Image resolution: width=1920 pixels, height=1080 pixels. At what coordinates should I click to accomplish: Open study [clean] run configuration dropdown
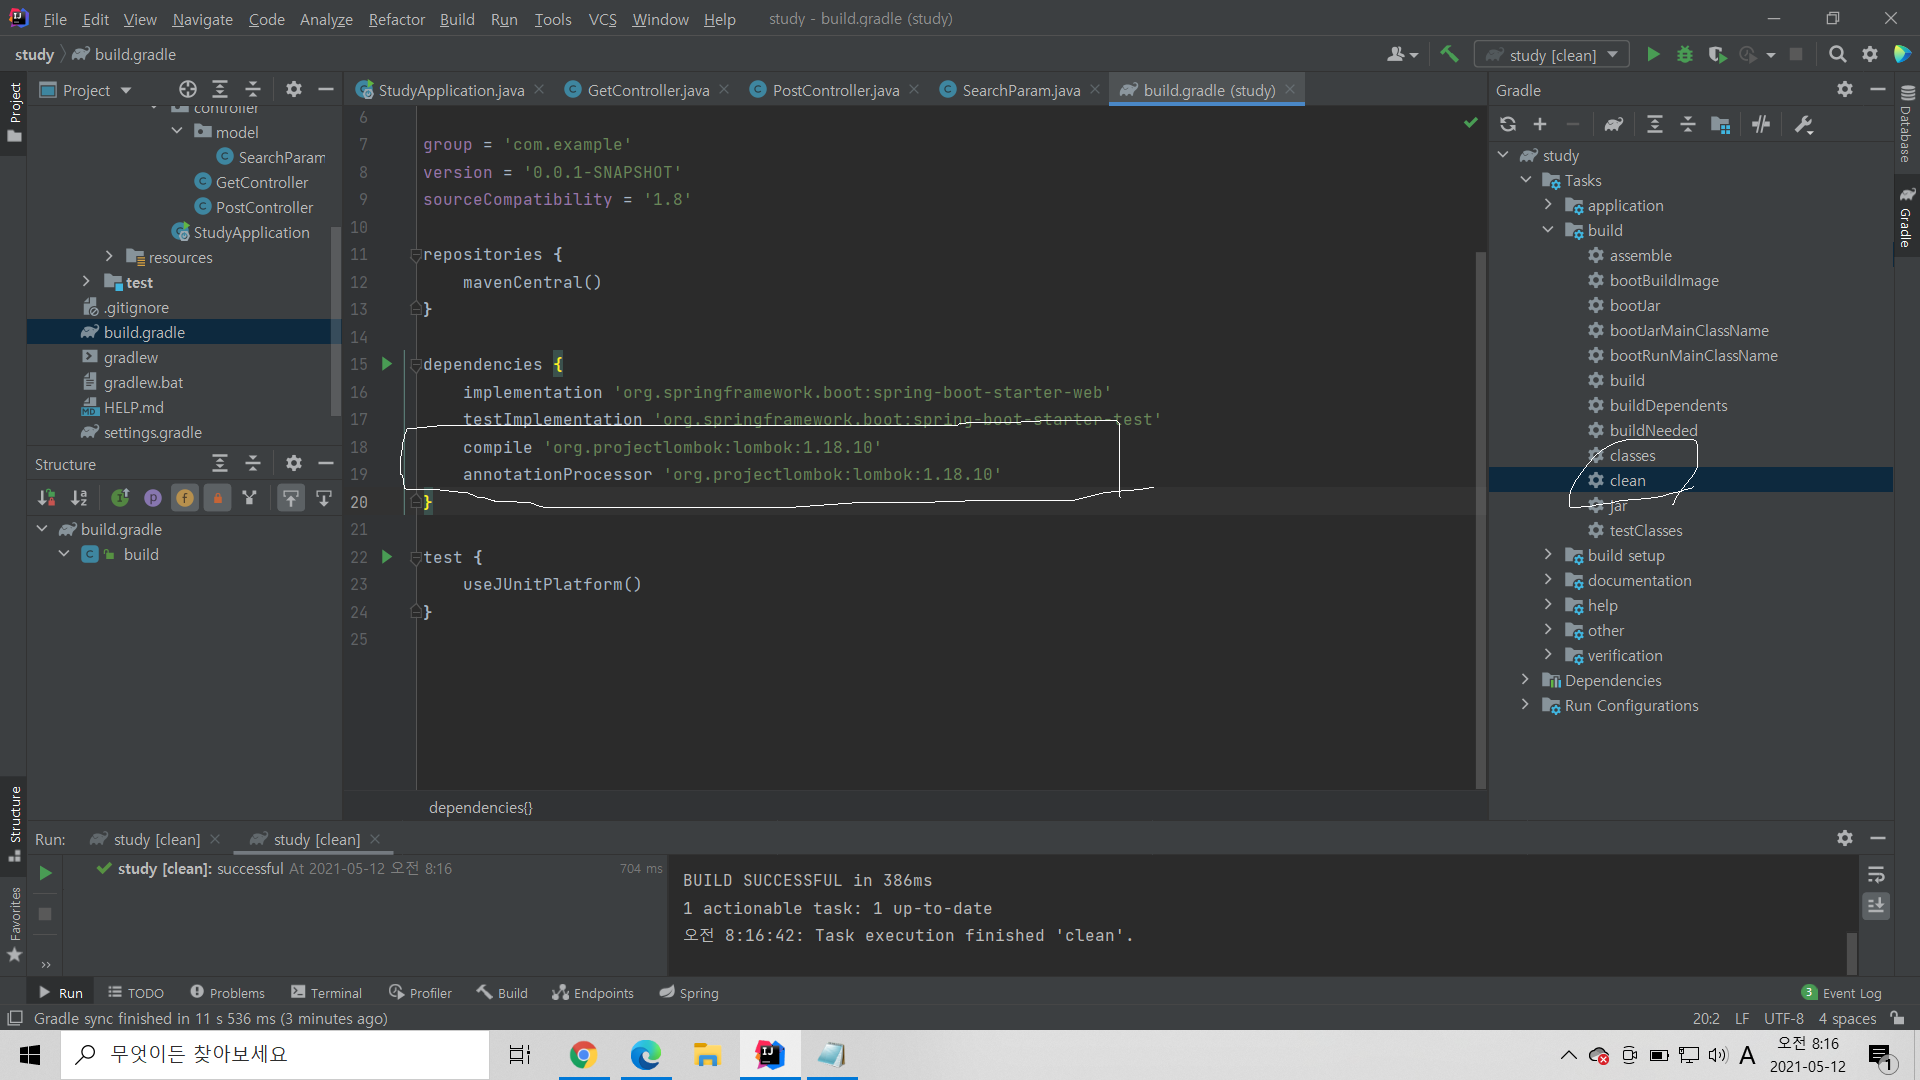[x=1552, y=55]
